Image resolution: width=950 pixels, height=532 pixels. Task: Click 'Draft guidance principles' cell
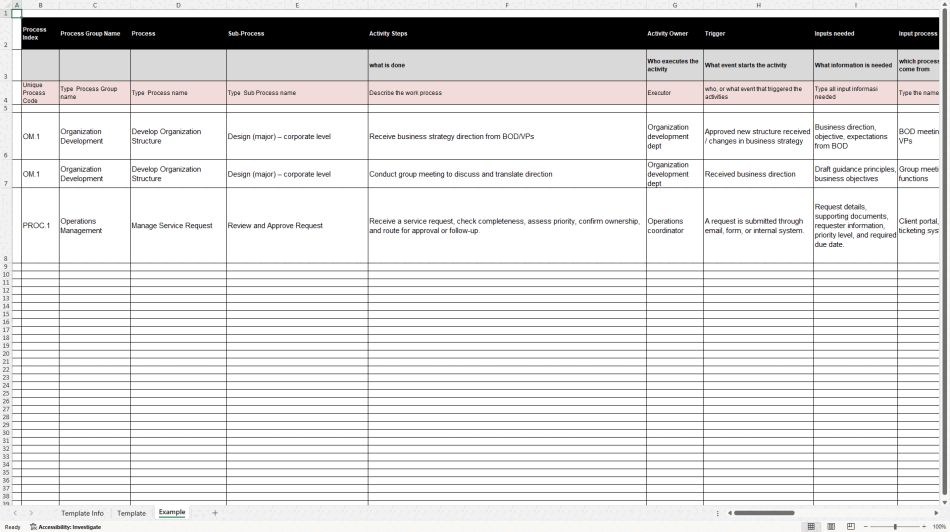pyautogui.click(x=855, y=174)
